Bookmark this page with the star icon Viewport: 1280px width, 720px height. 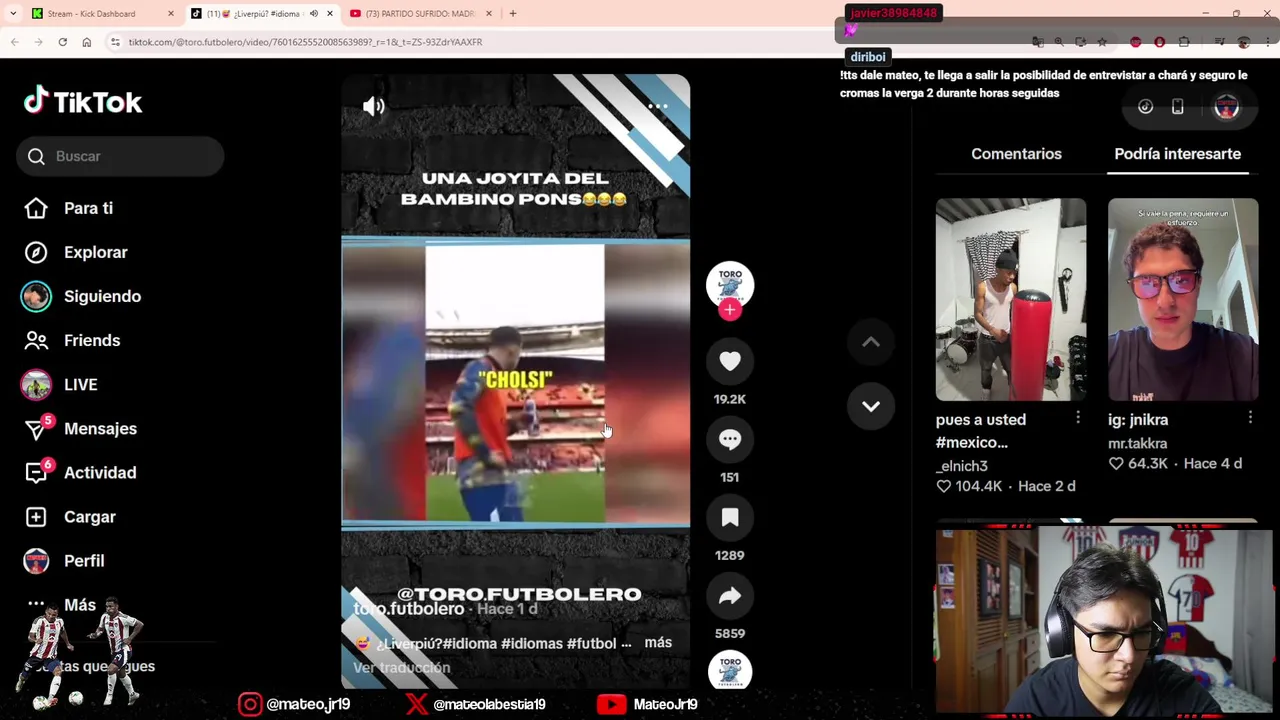coord(1102,42)
